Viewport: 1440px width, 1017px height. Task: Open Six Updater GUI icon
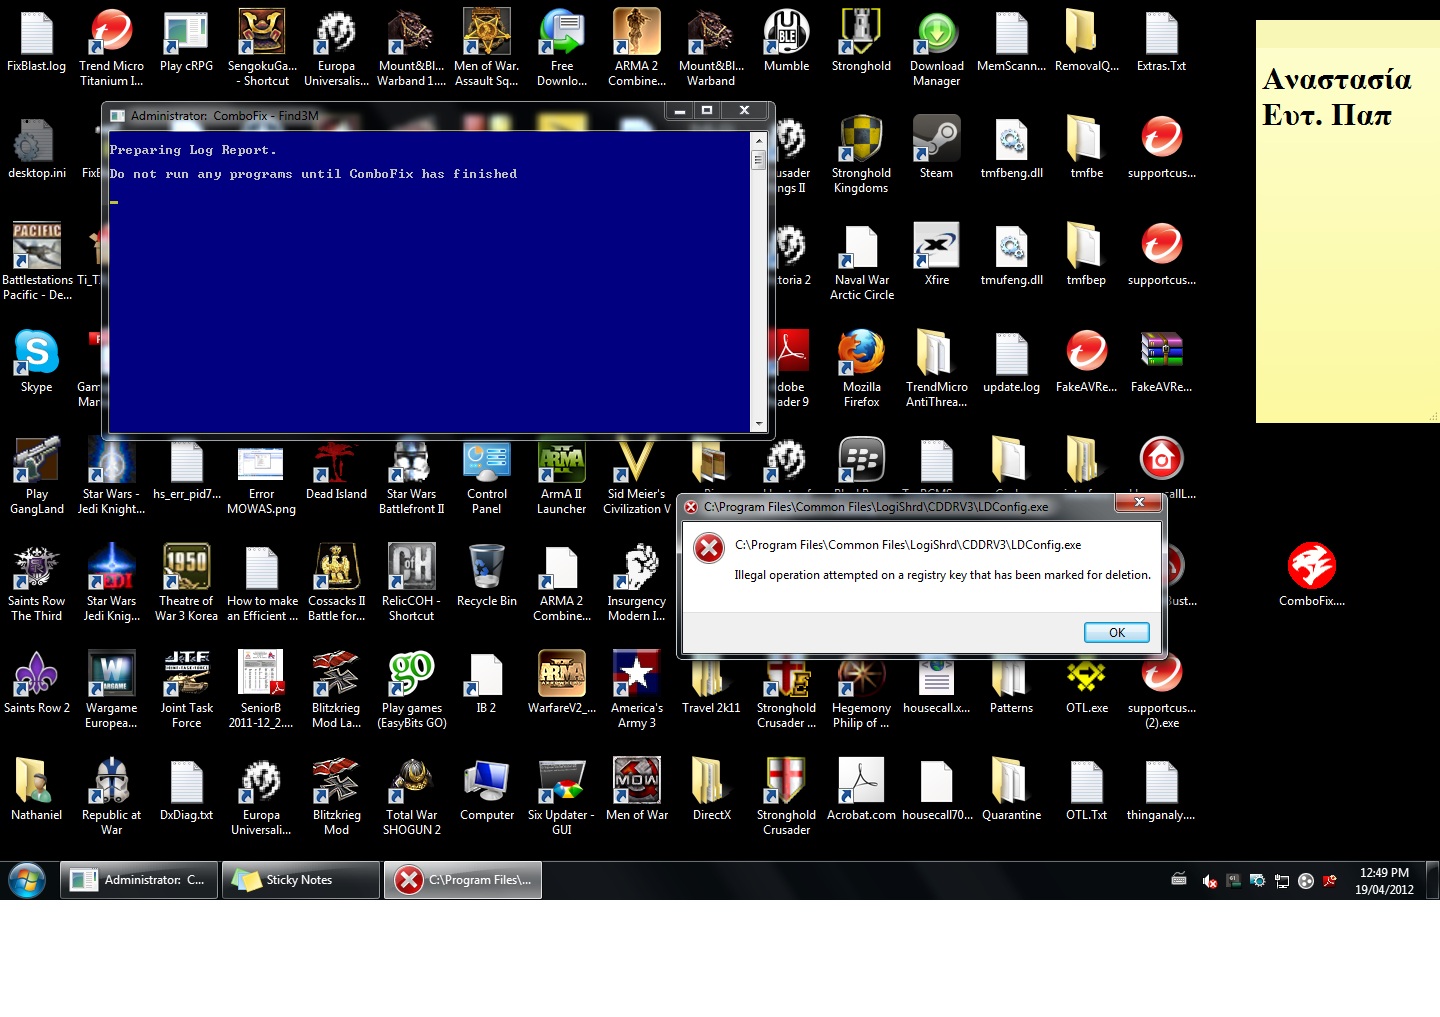click(562, 796)
